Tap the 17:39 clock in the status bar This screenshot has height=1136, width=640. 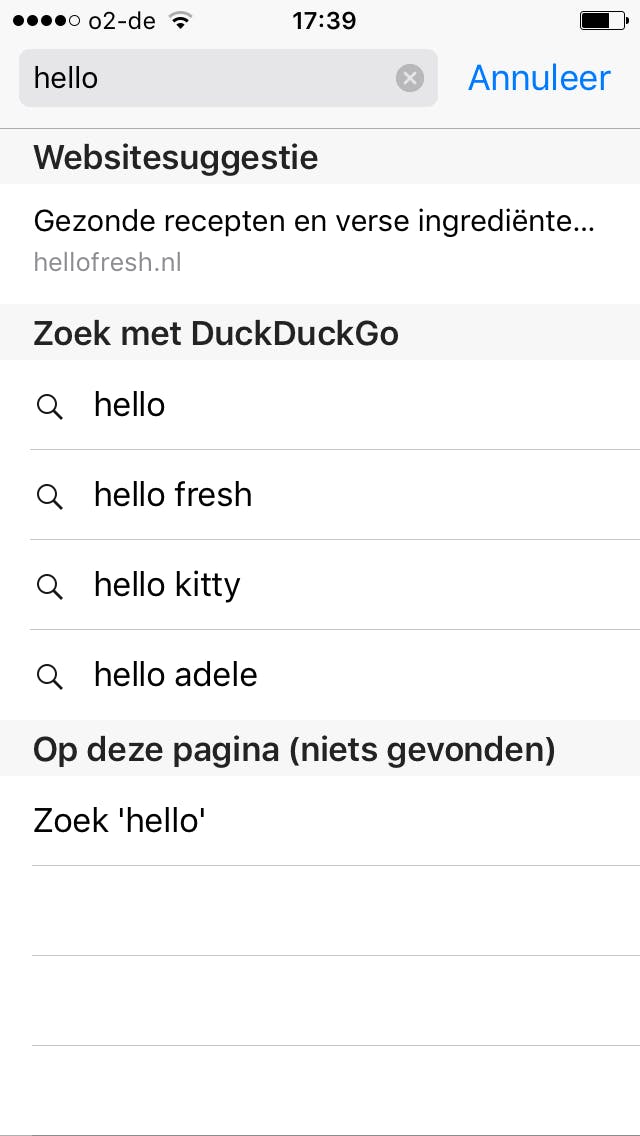pos(323,20)
